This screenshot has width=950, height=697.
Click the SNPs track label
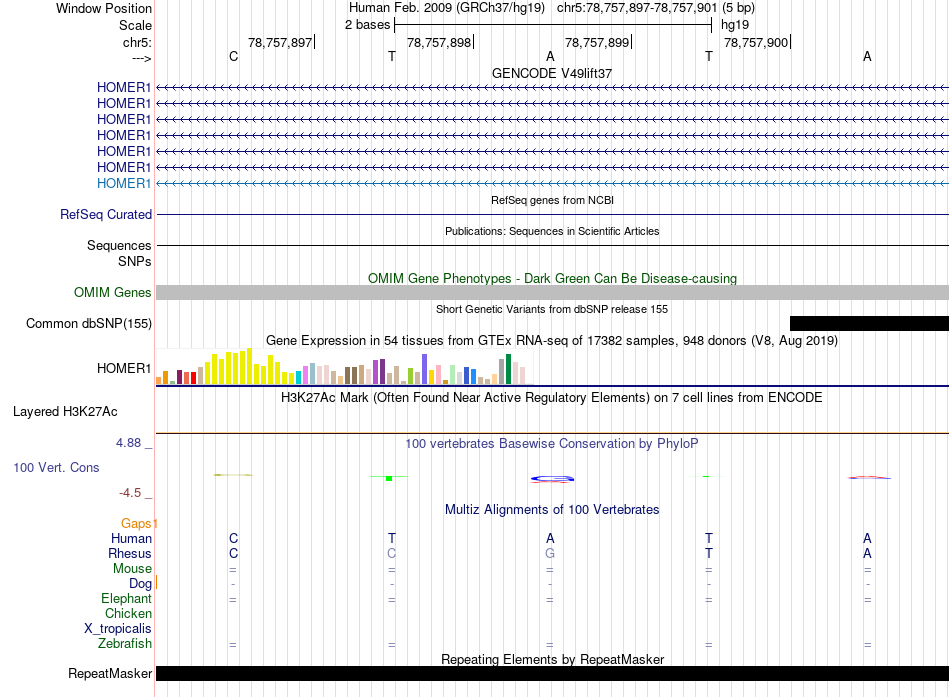[x=135, y=261]
